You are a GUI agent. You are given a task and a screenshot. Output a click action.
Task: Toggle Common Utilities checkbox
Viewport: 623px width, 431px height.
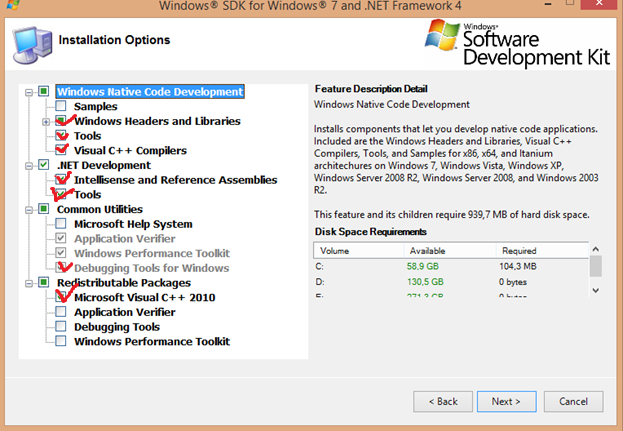tap(44, 209)
